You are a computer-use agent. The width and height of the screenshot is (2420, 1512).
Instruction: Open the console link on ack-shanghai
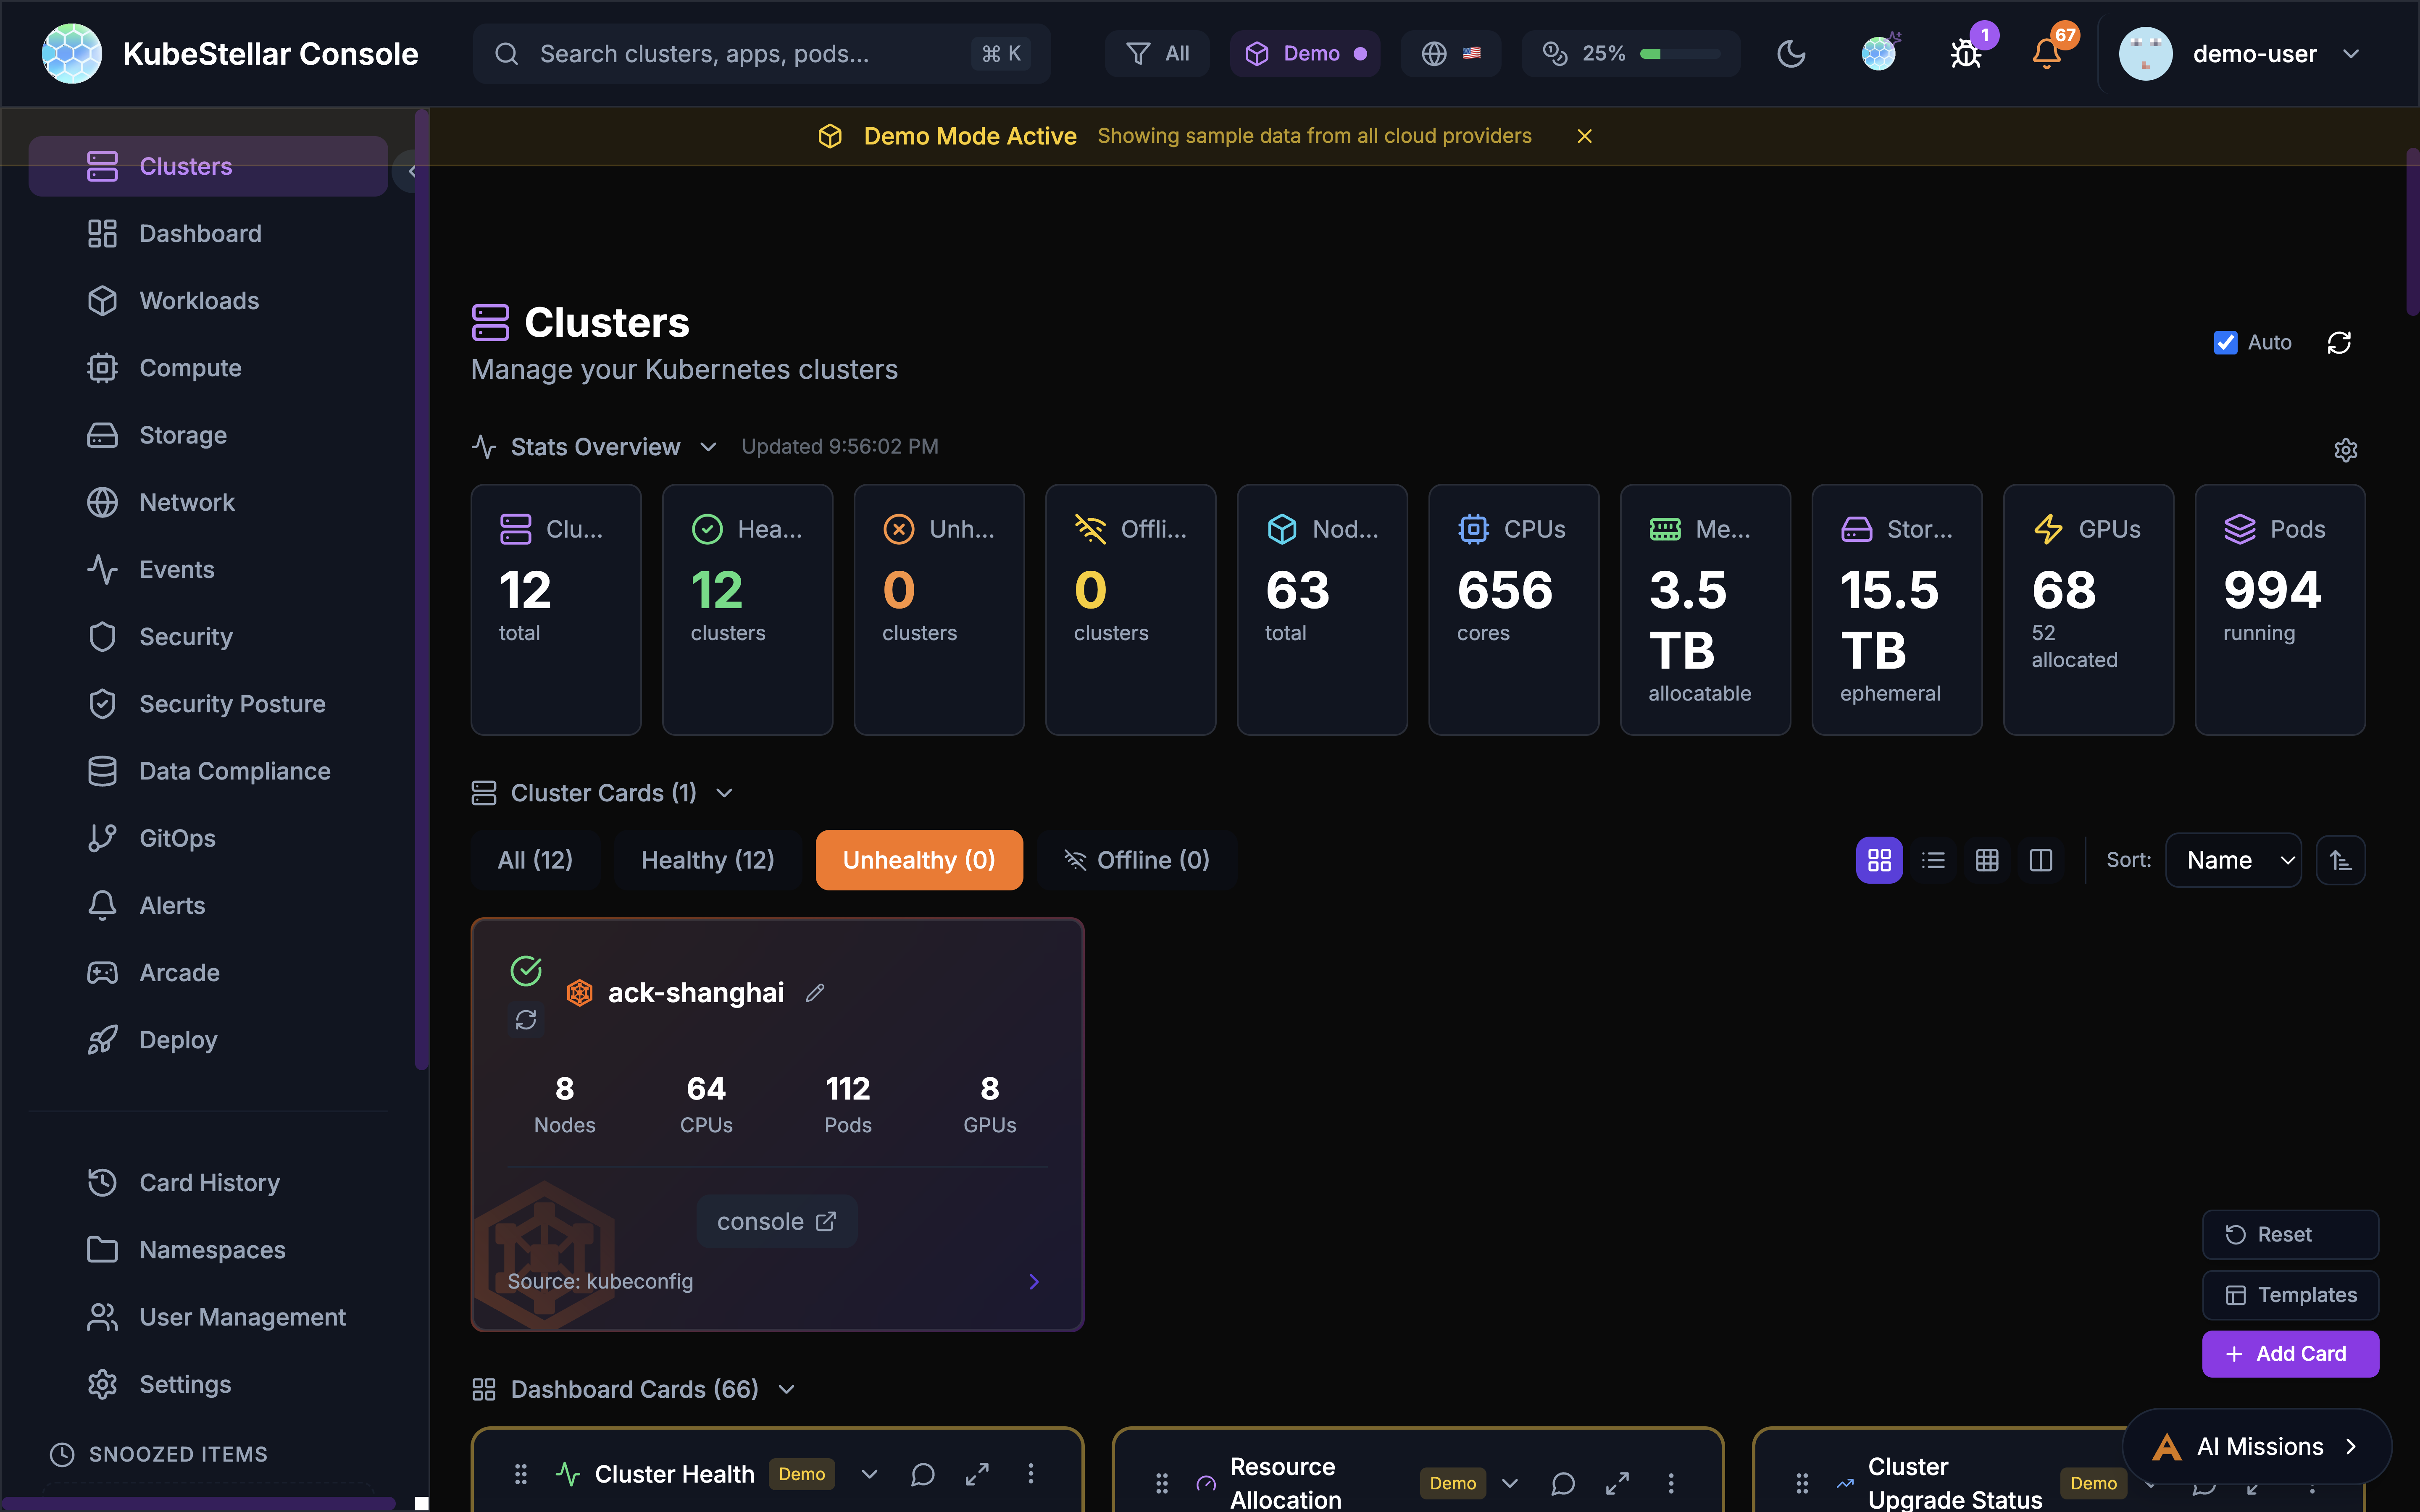tap(776, 1221)
